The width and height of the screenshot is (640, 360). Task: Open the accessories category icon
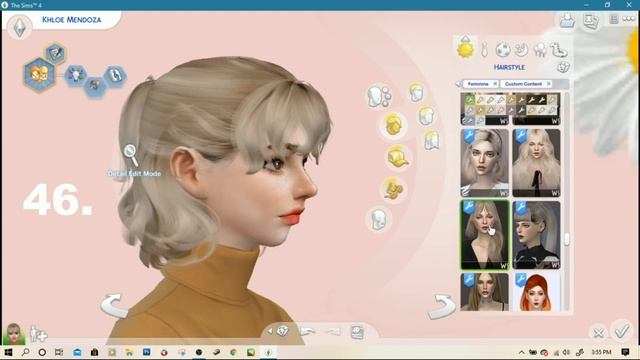393,189
